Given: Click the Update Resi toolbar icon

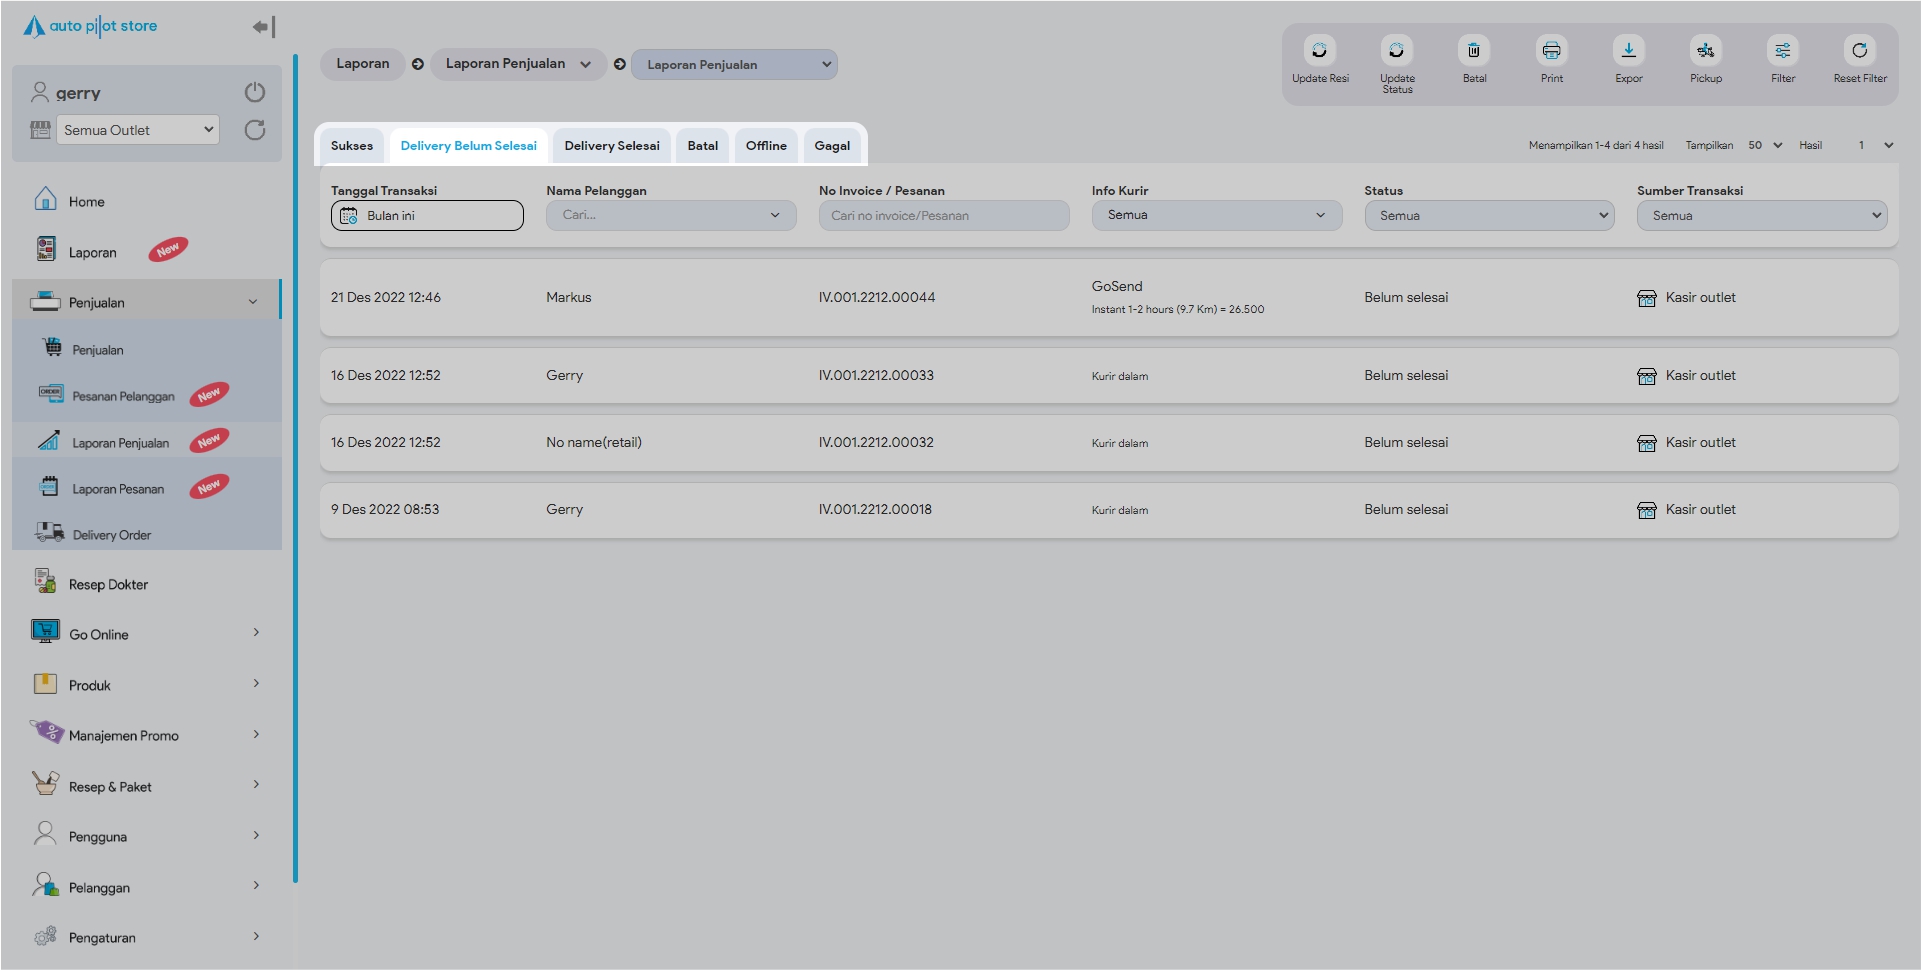Looking at the screenshot, I should point(1319,51).
